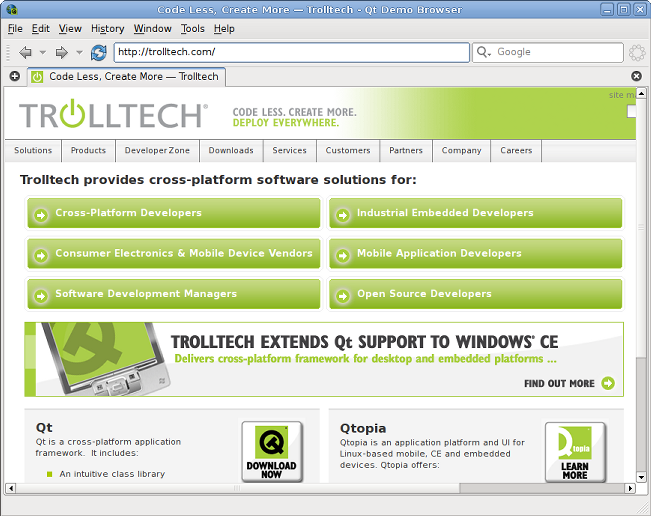The height and width of the screenshot is (516, 651).
Task: Go to the Products nav tab
Action: [88, 151]
